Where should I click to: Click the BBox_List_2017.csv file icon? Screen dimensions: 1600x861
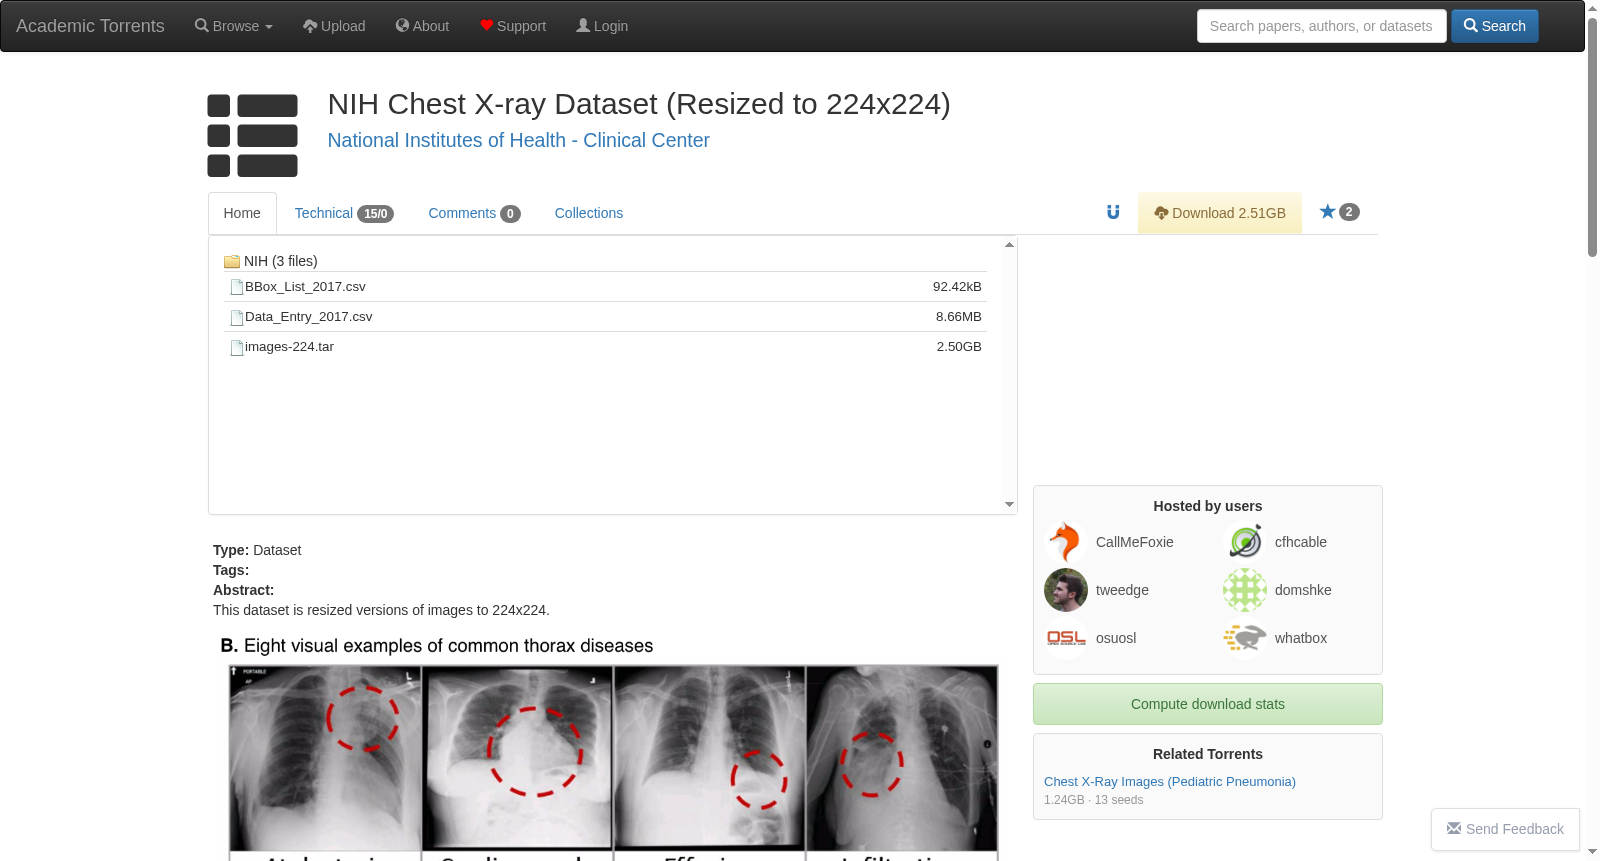pos(237,287)
